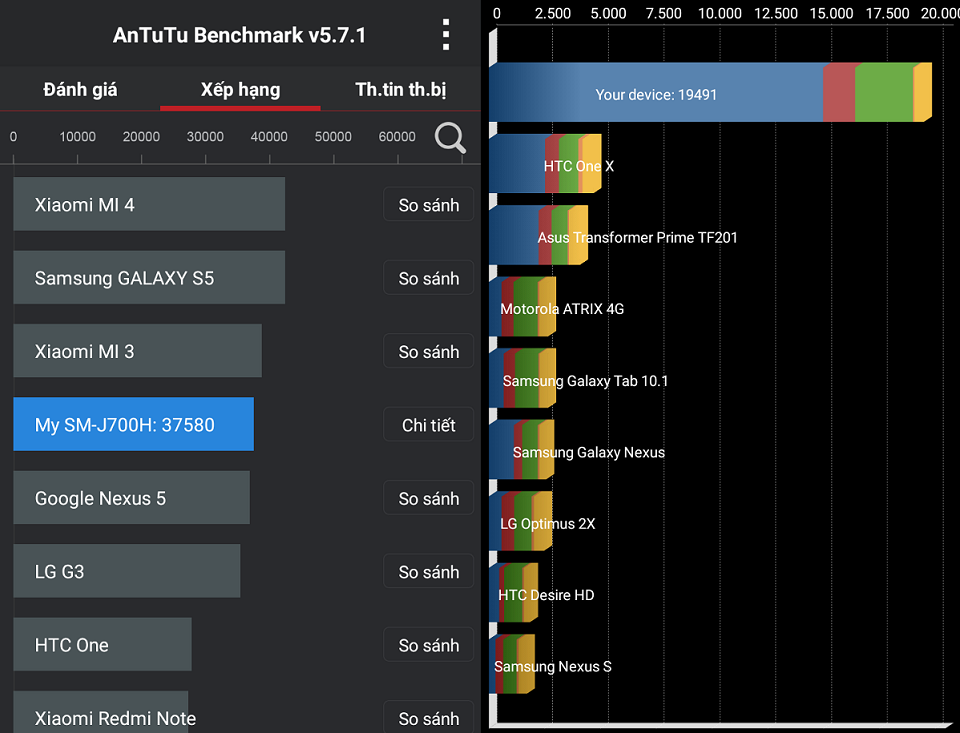Screen dimensions: 960x733
Task: Click the yellow segment of Your device bar
Action: 923,92
